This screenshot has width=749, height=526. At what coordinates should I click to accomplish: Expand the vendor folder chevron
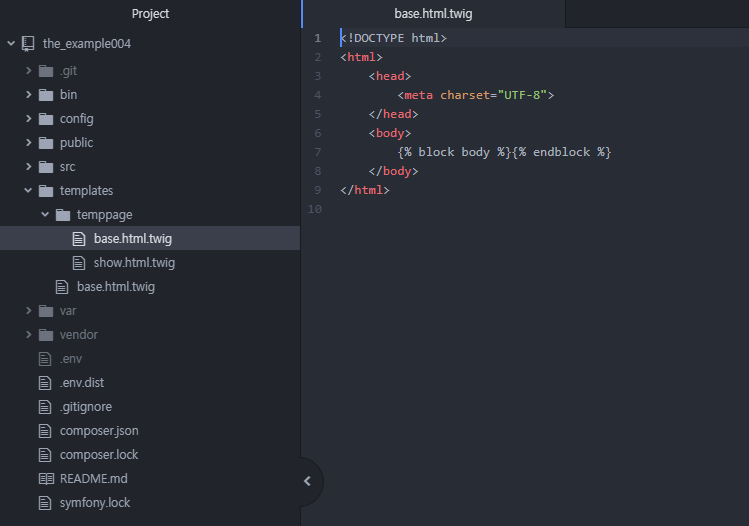point(28,335)
